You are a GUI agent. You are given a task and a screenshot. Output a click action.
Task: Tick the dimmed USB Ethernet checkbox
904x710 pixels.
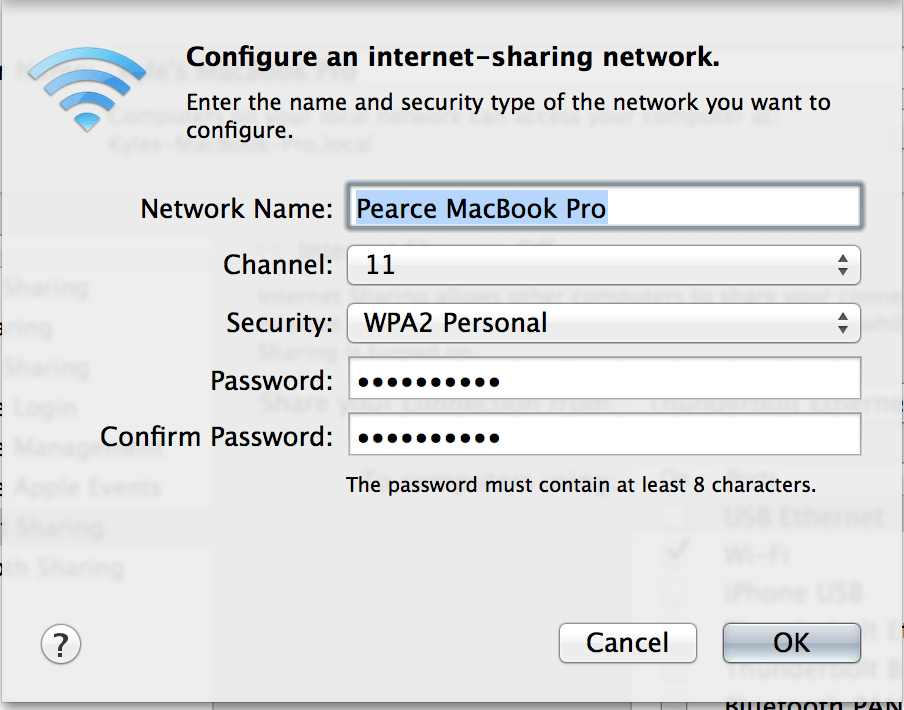(674, 515)
